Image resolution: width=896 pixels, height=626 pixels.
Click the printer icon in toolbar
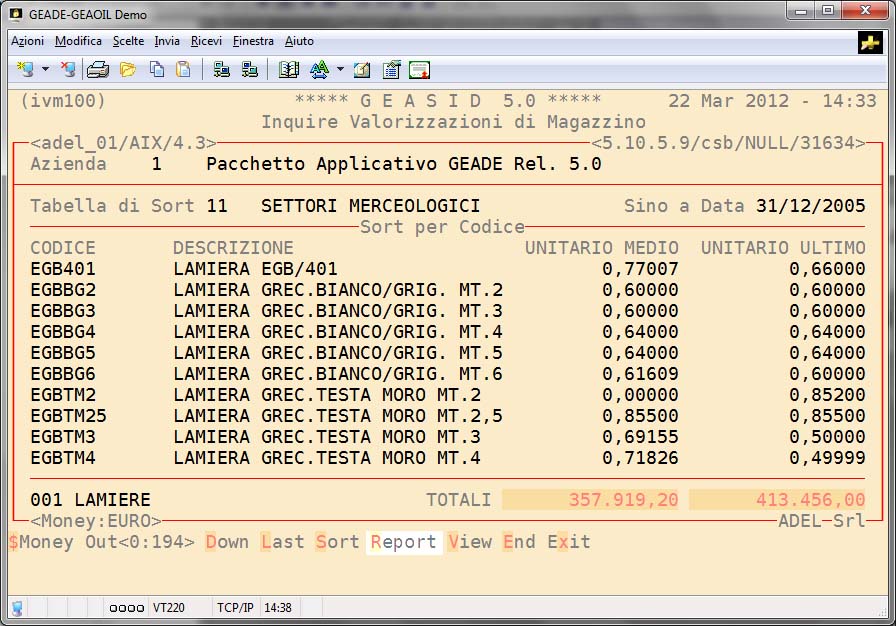point(97,70)
